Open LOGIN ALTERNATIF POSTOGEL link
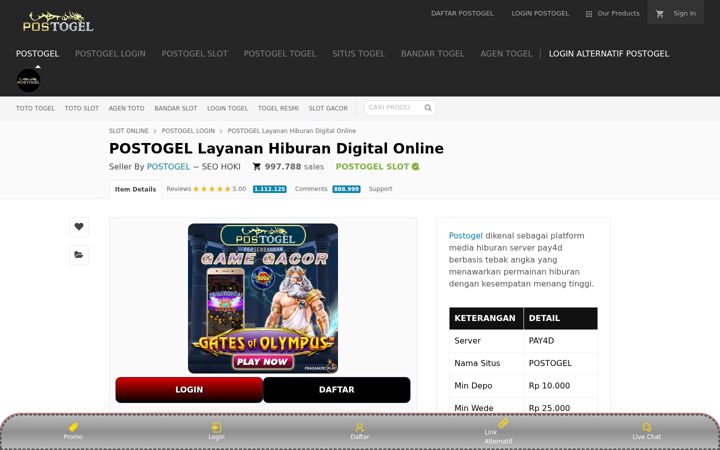This screenshot has width=720, height=450. pyautogui.click(x=609, y=53)
